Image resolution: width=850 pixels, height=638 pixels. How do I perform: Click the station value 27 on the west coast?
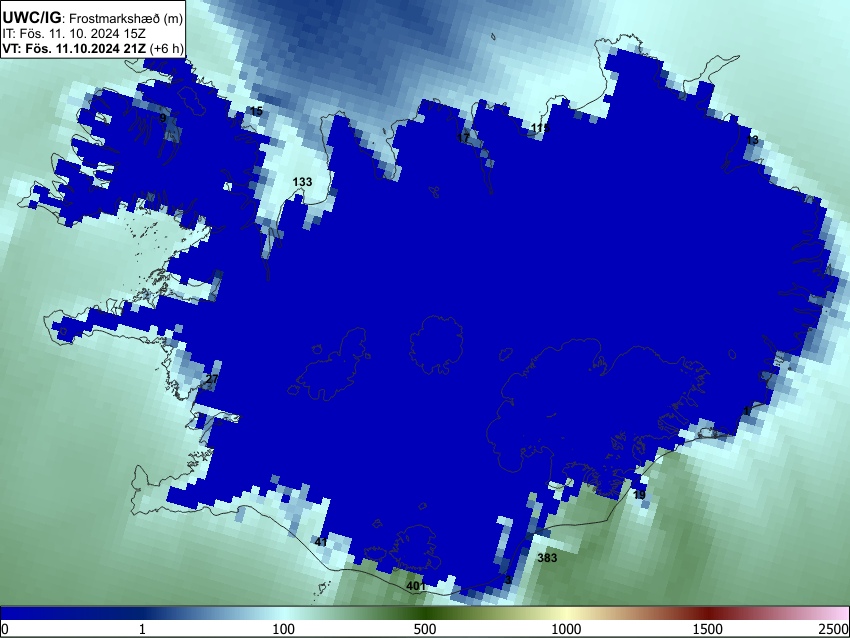212,379
